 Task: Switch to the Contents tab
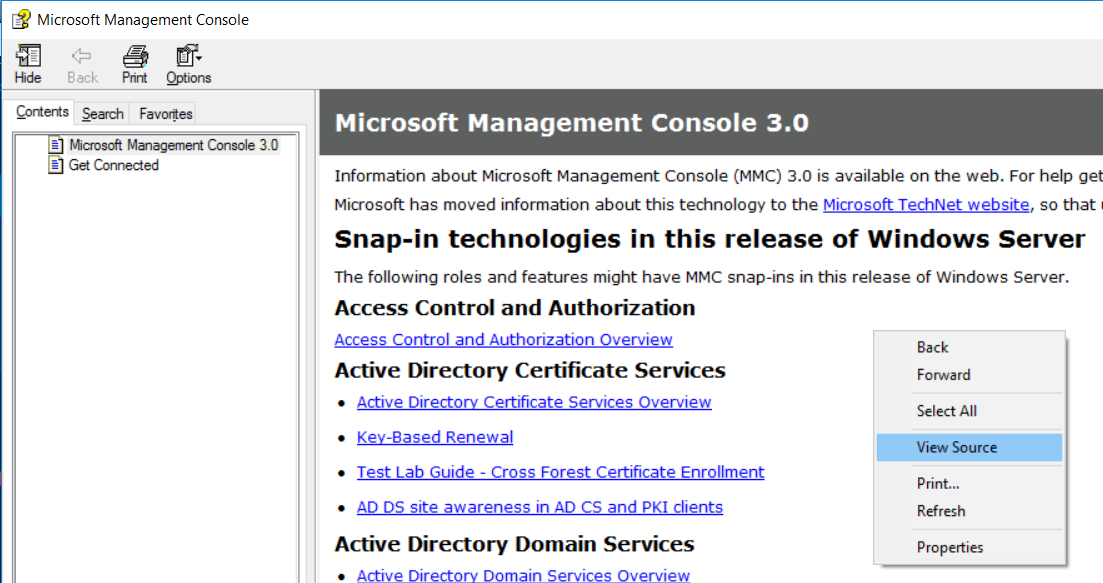pyautogui.click(x=42, y=112)
